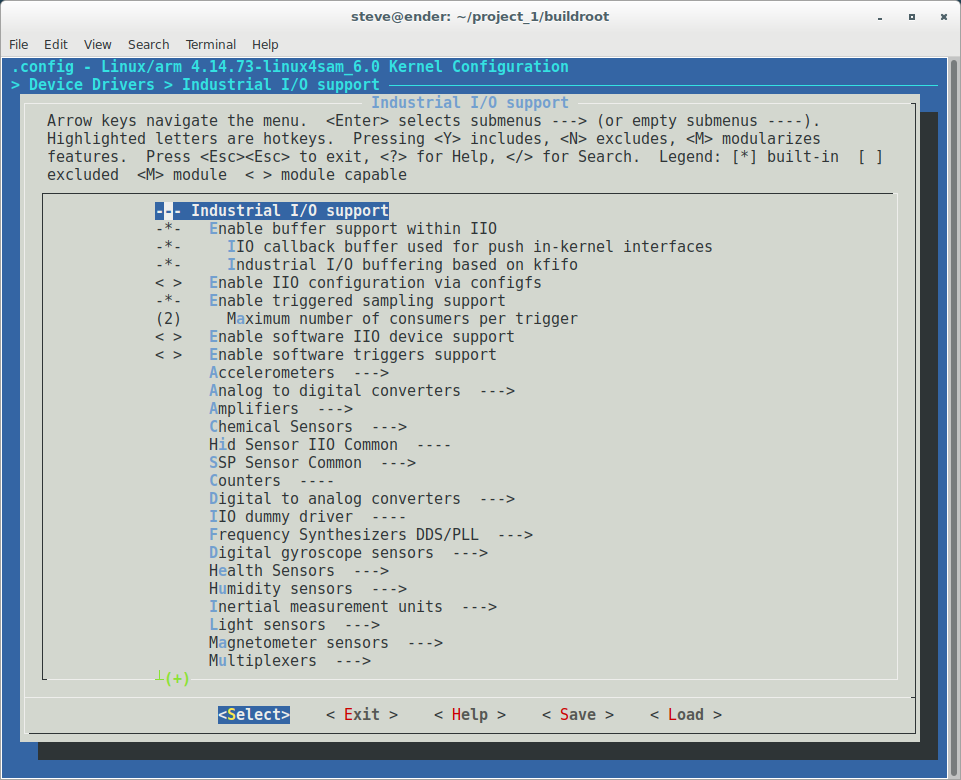Open the Analog to digital converters submenu

[x=320, y=390]
